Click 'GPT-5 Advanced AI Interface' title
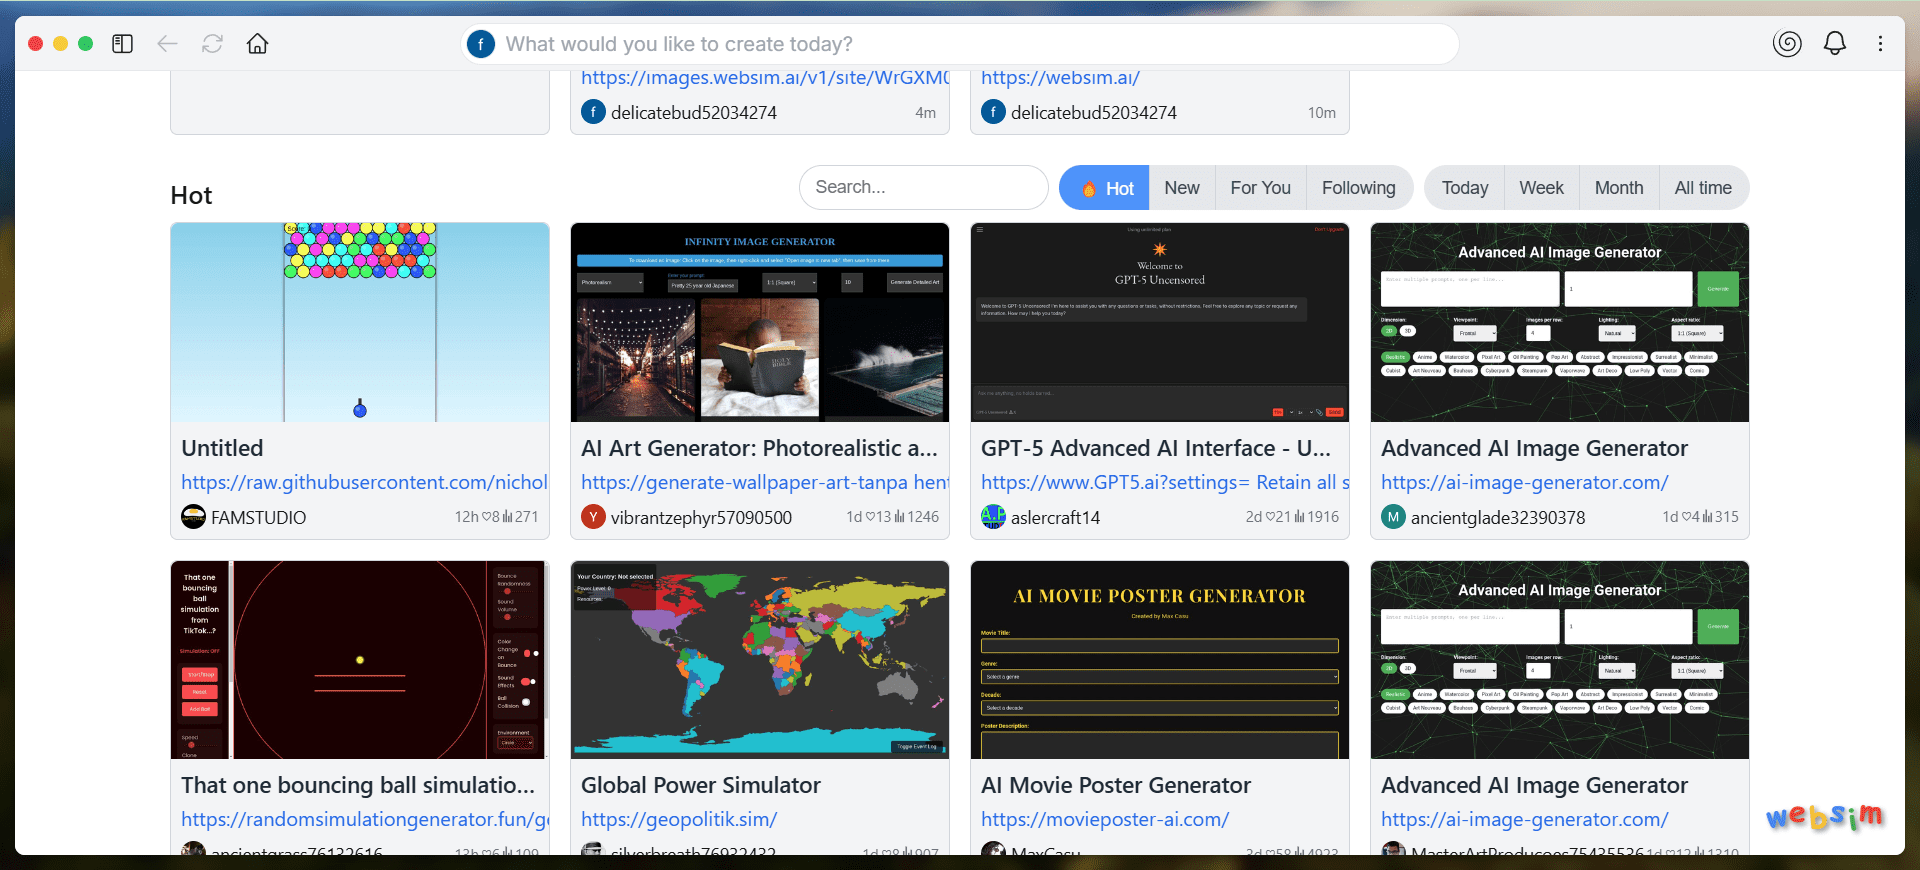Image resolution: width=1920 pixels, height=870 pixels. [x=1156, y=448]
